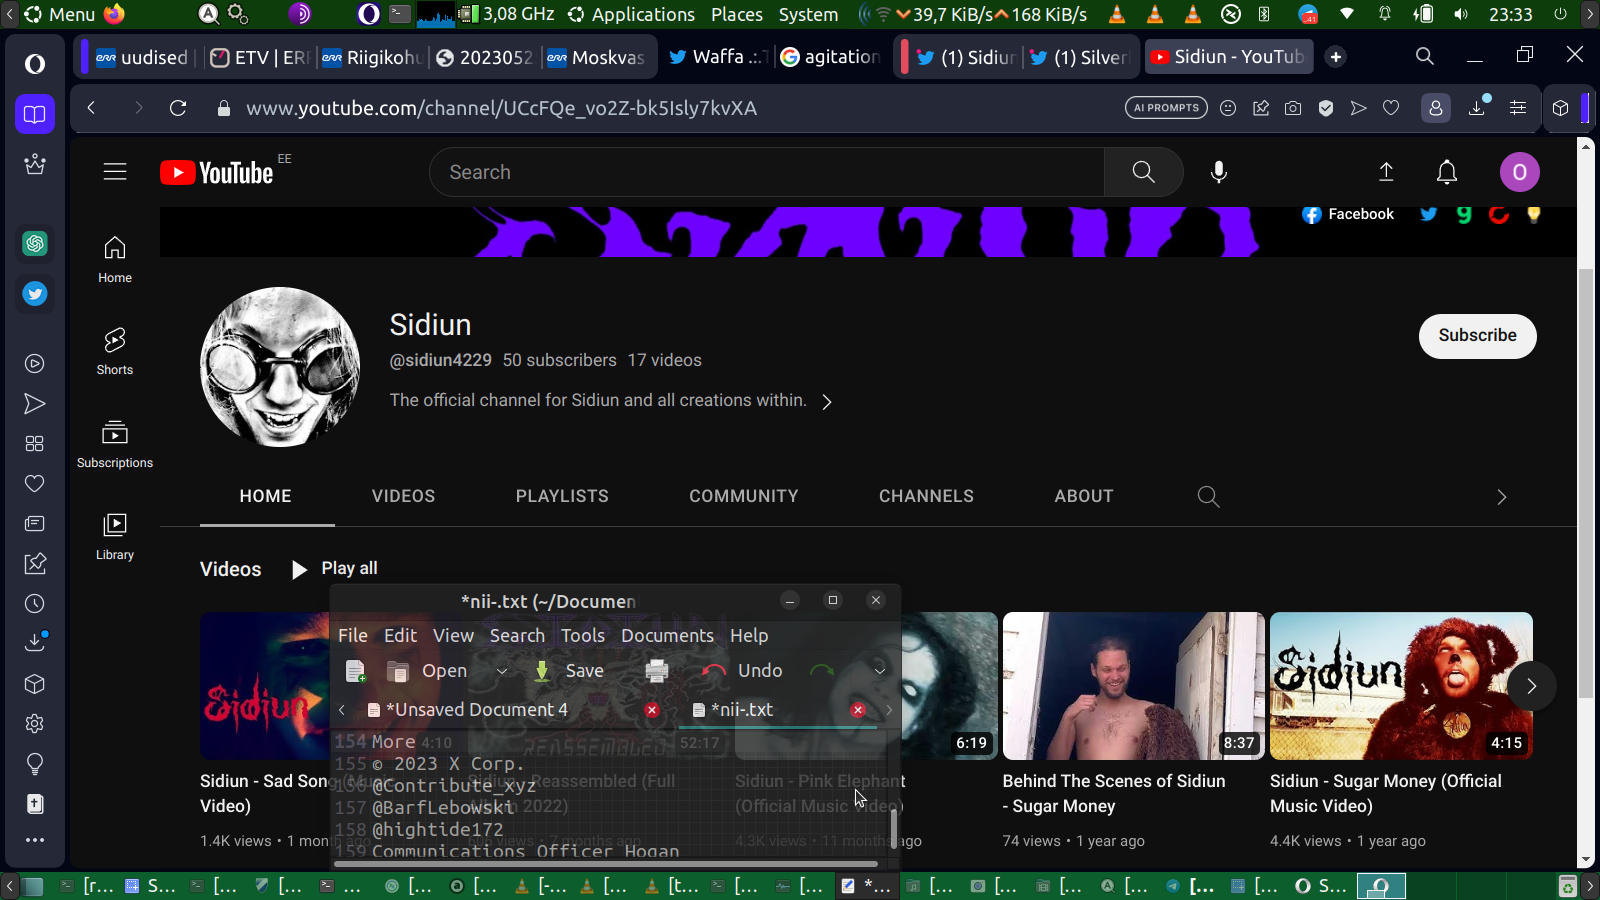The image size is (1600, 900).
Task: Open Shorts from YouTube sidebar
Action: click(x=115, y=351)
